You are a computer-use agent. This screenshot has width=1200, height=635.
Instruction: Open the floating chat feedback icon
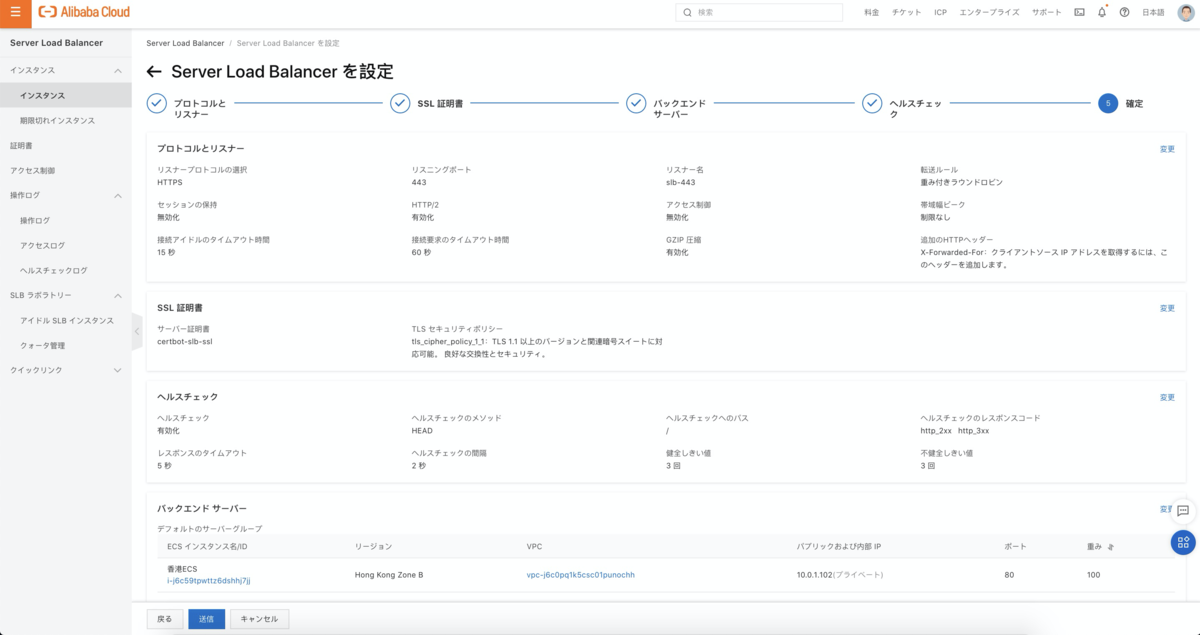(1183, 510)
